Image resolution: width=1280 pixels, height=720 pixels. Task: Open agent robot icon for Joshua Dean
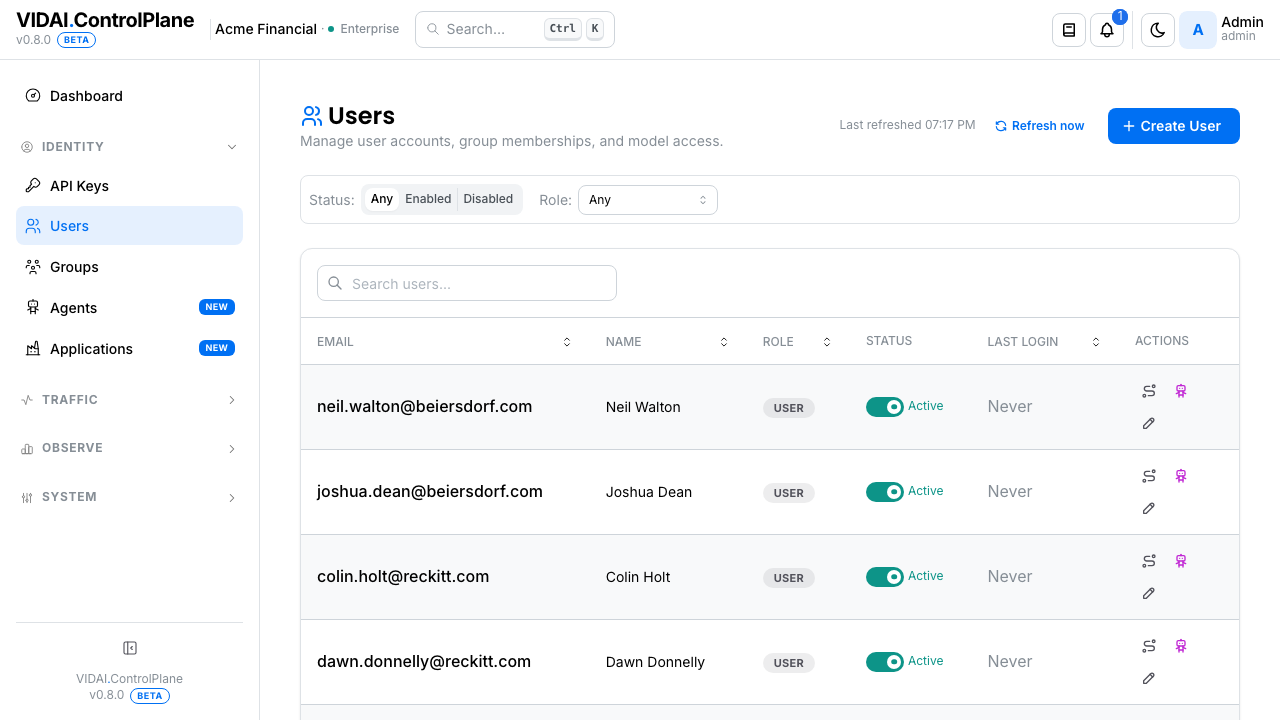click(1181, 476)
